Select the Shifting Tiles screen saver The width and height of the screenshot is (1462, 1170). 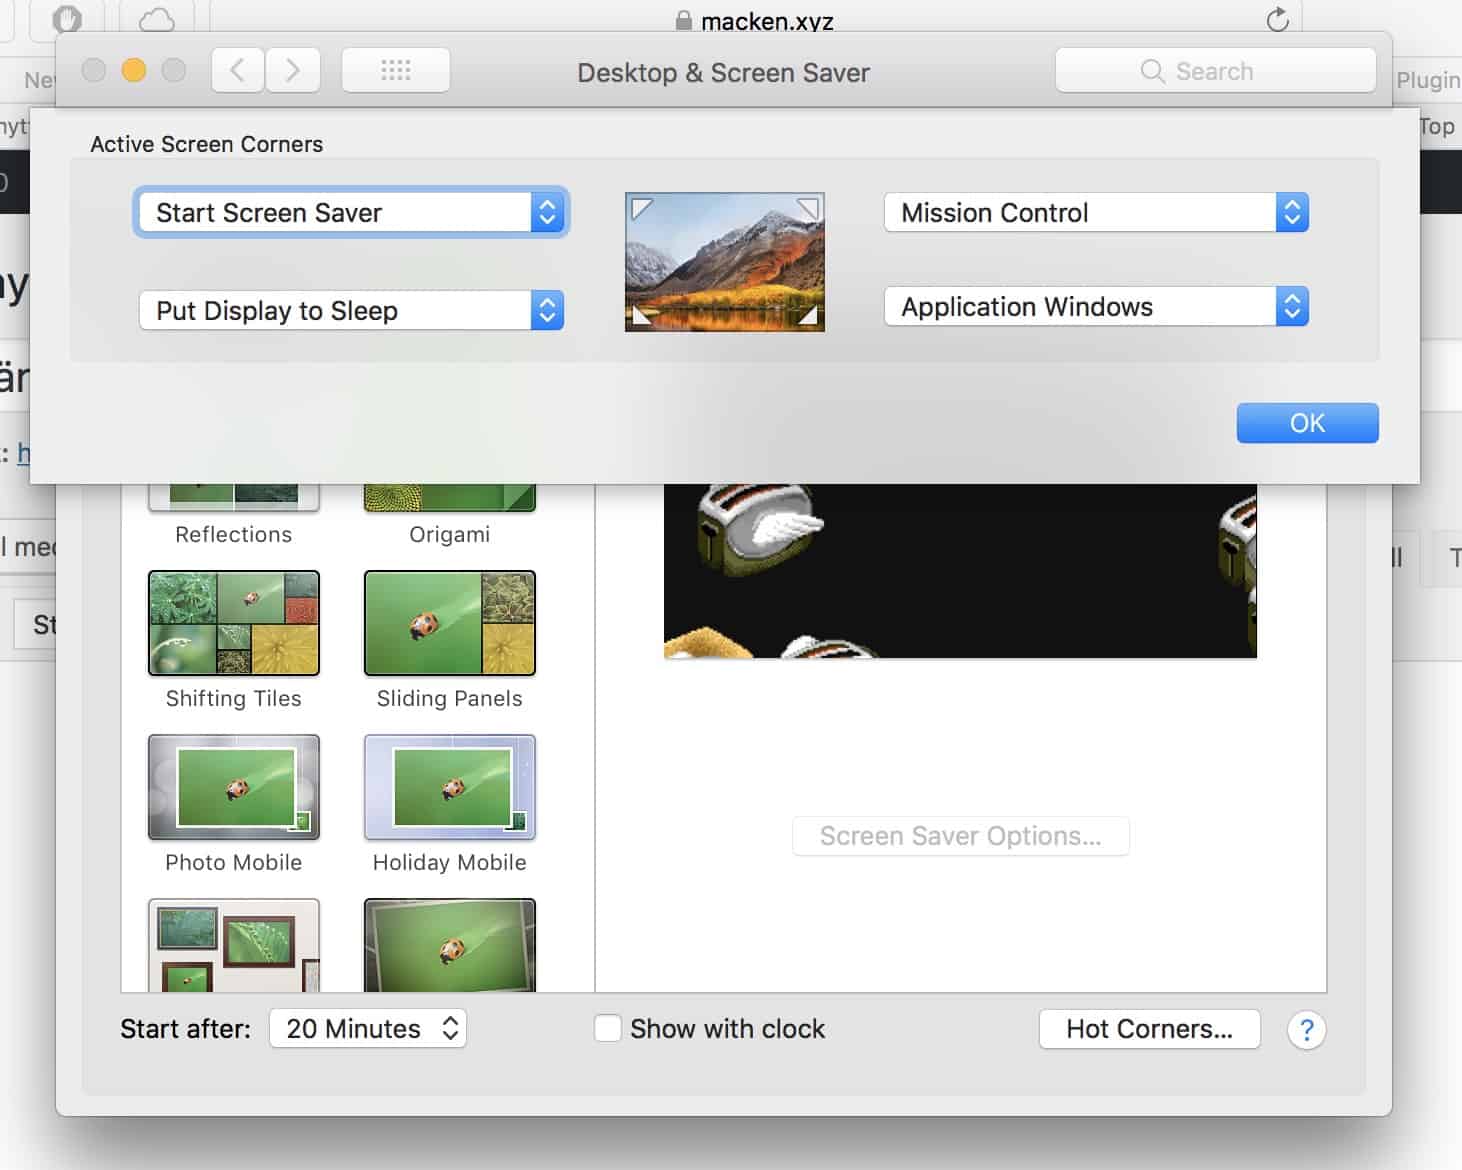click(234, 624)
